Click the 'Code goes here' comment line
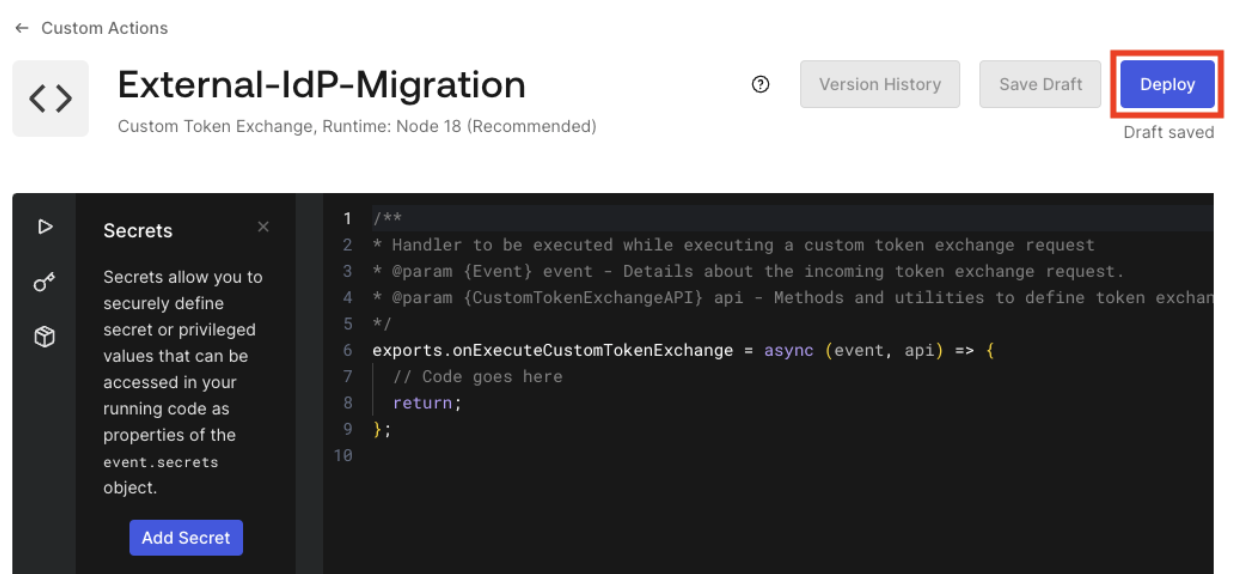 (477, 377)
